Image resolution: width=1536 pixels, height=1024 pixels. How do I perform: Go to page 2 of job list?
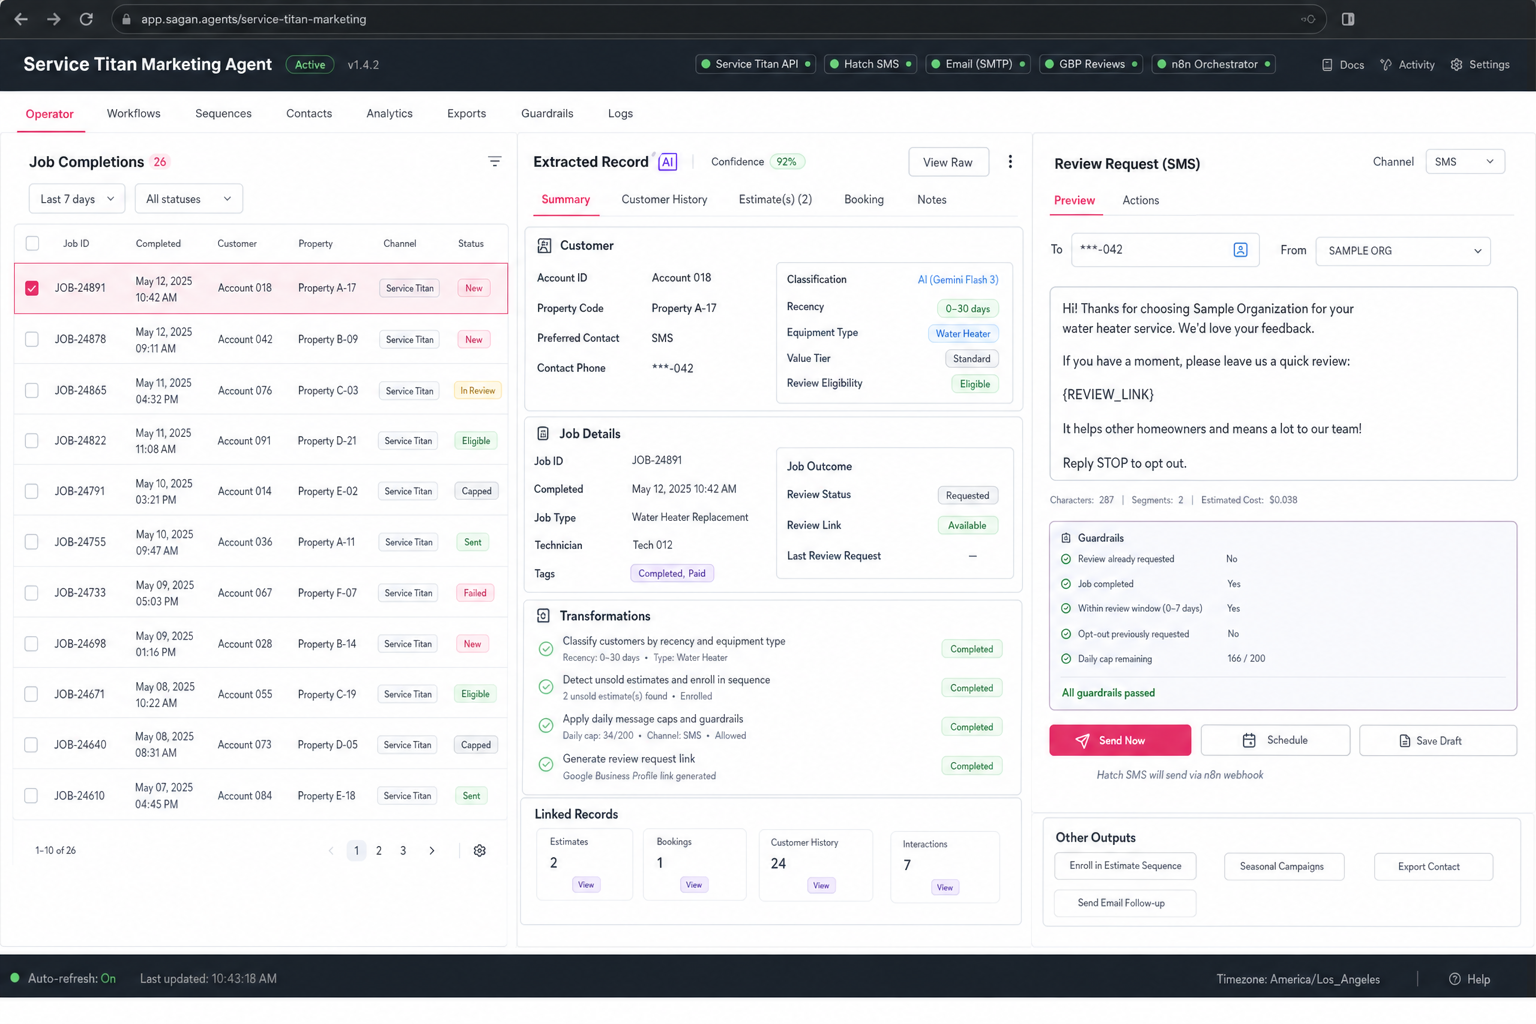pyautogui.click(x=379, y=851)
